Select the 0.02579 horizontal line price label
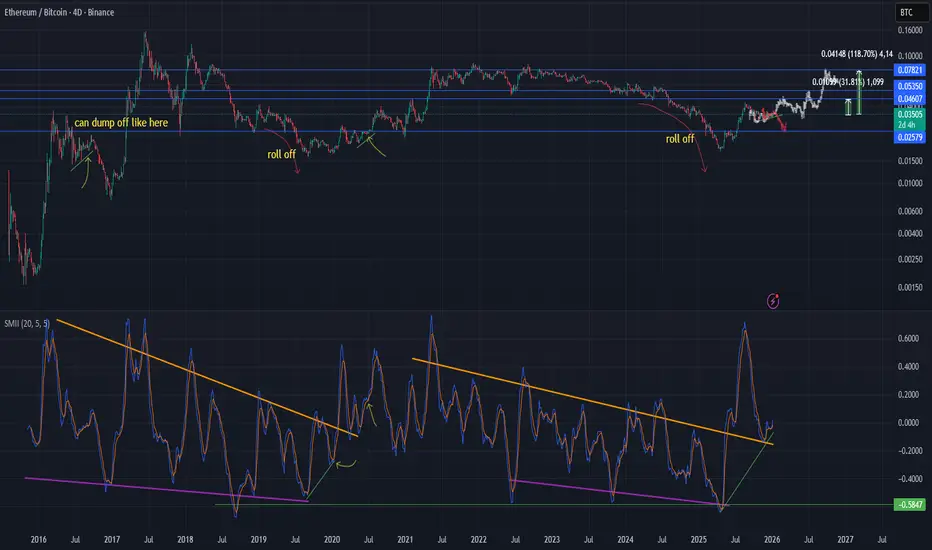Image resolution: width=932 pixels, height=550 pixels. click(x=909, y=137)
